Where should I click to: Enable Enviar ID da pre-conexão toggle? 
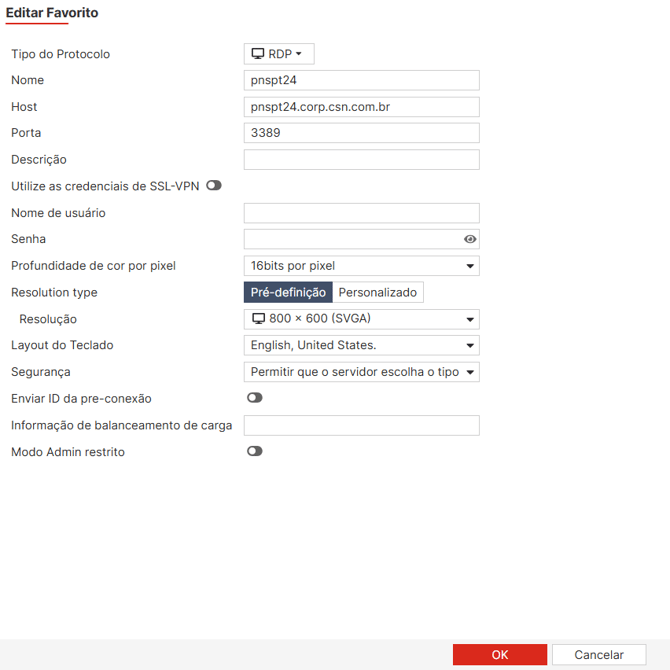click(255, 398)
